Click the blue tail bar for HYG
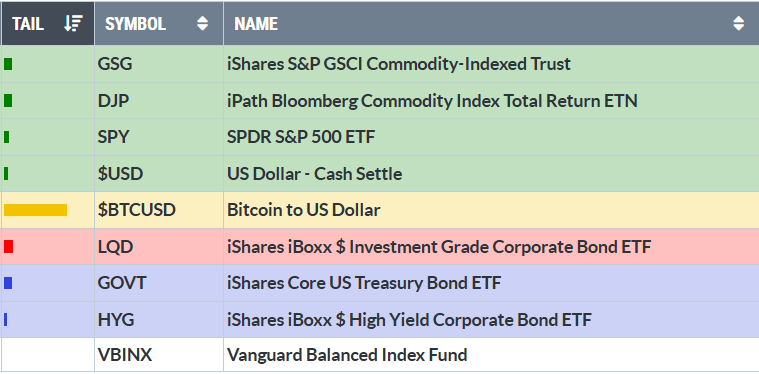759x374 pixels. [x=5, y=320]
